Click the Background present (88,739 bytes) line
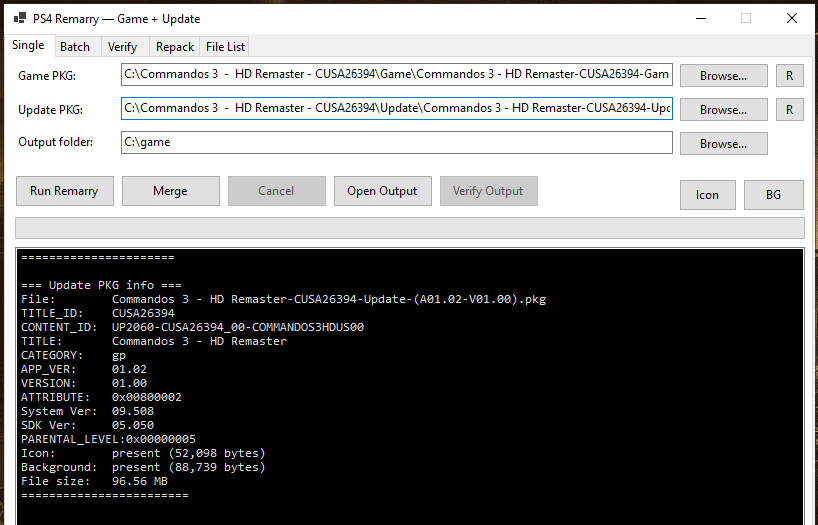Viewport: 818px width, 525px height. coord(143,468)
